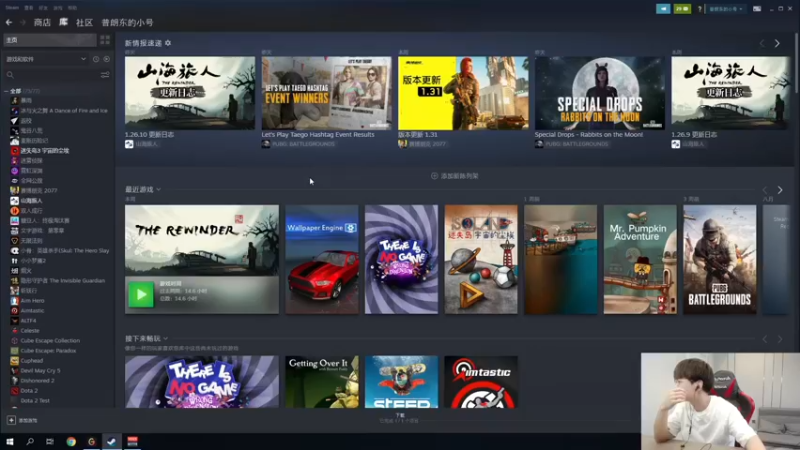Open the Windows Start menu
The width and height of the screenshot is (800, 450).
(x=9, y=442)
